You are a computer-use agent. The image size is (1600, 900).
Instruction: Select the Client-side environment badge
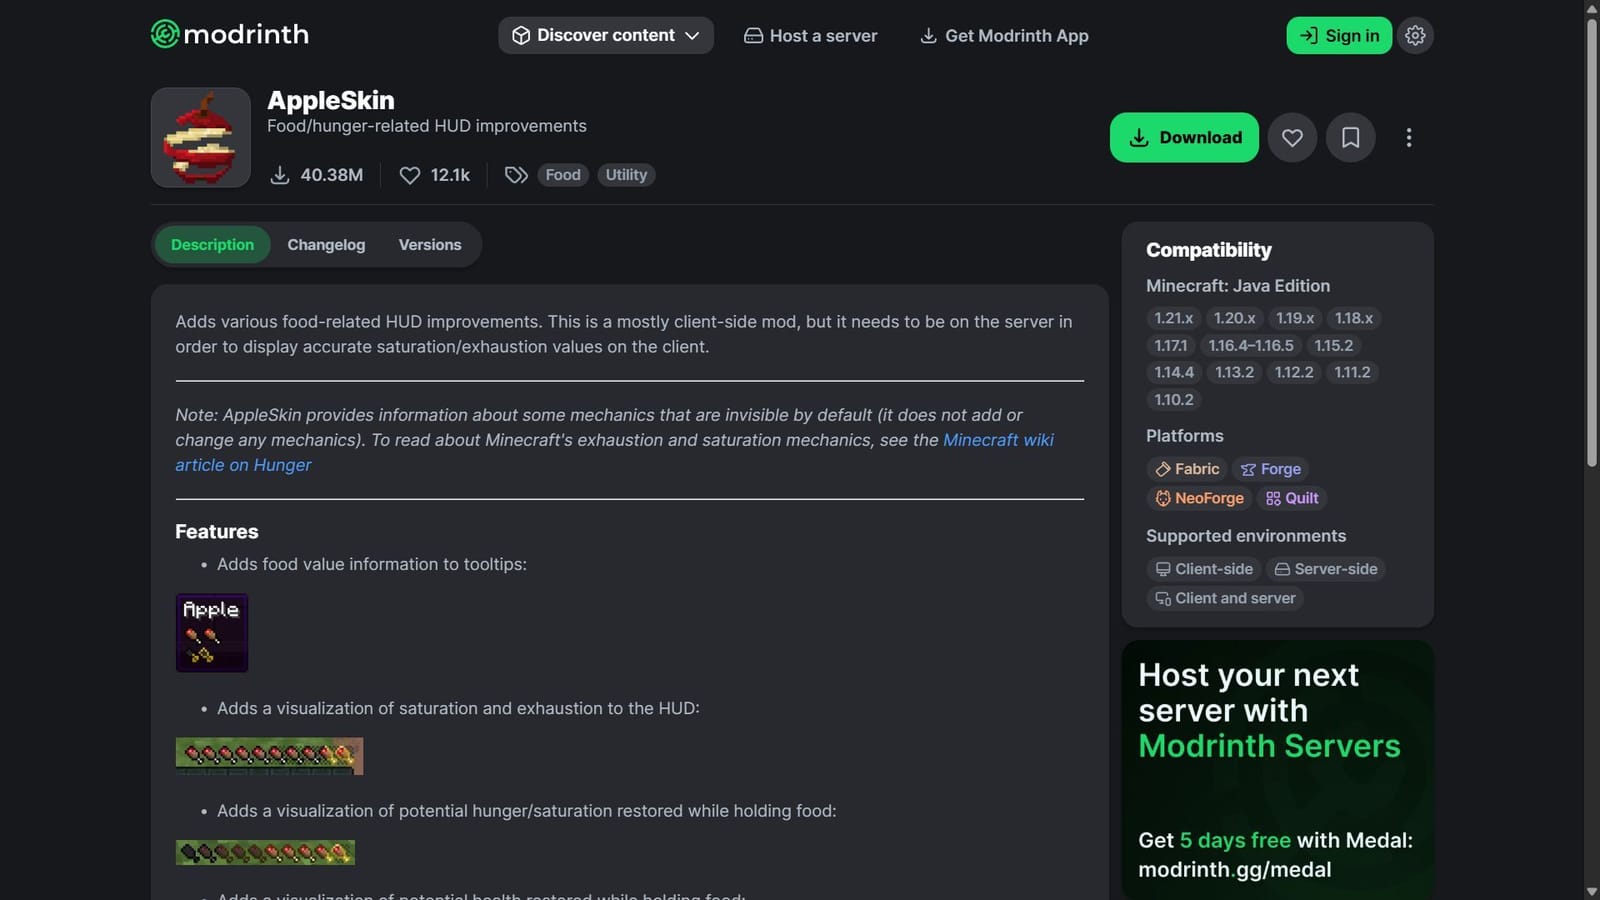(x=1204, y=568)
